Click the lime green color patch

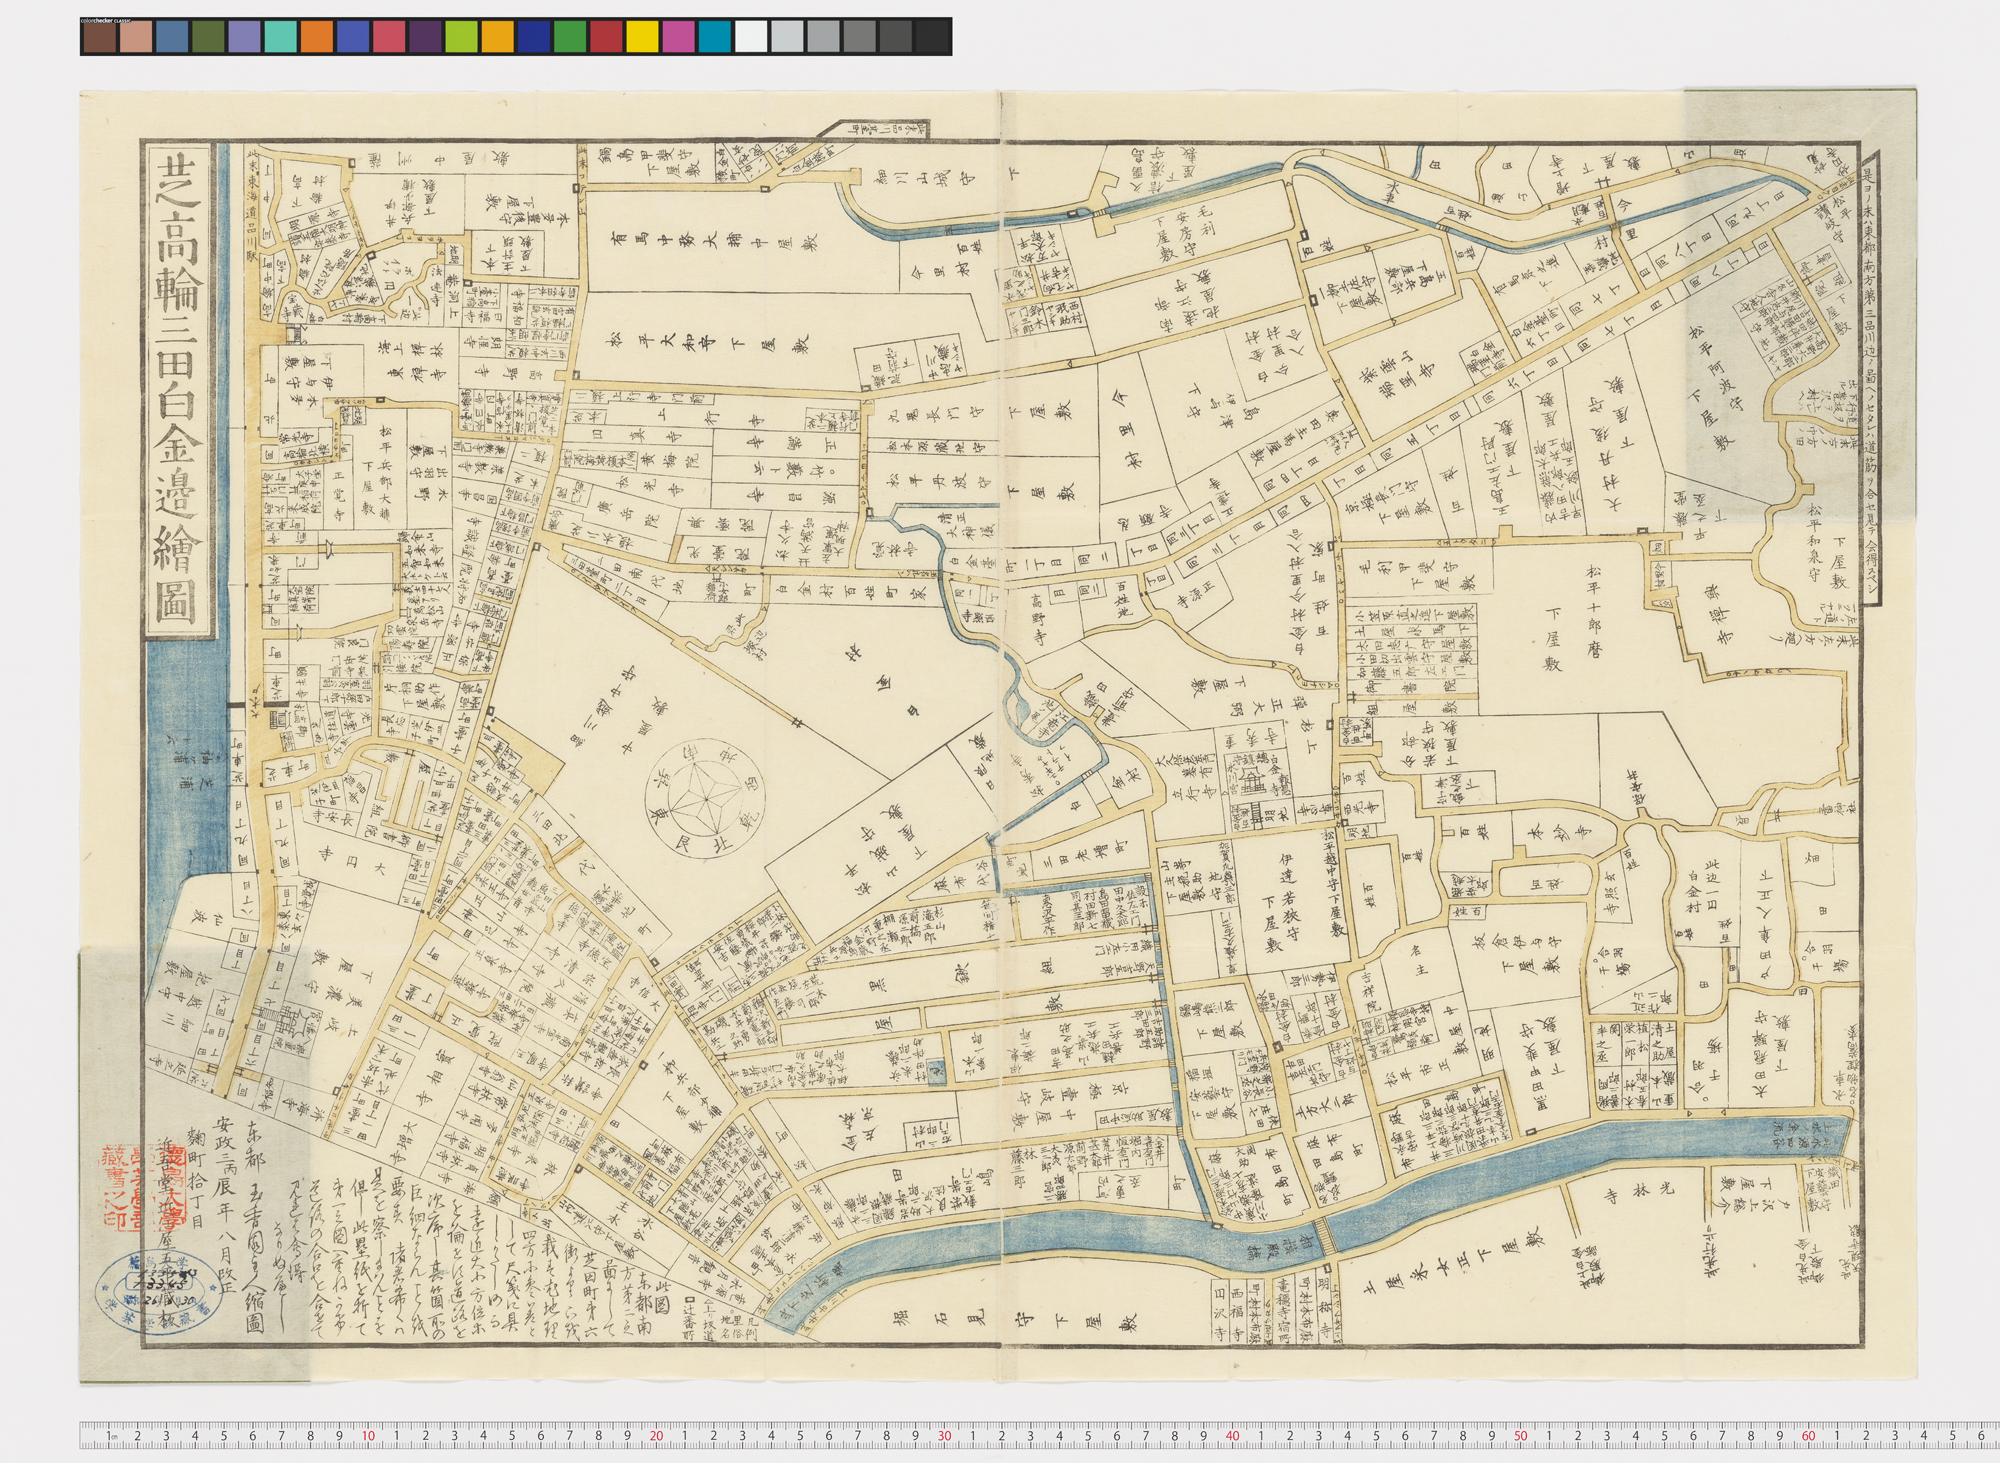coord(461,37)
